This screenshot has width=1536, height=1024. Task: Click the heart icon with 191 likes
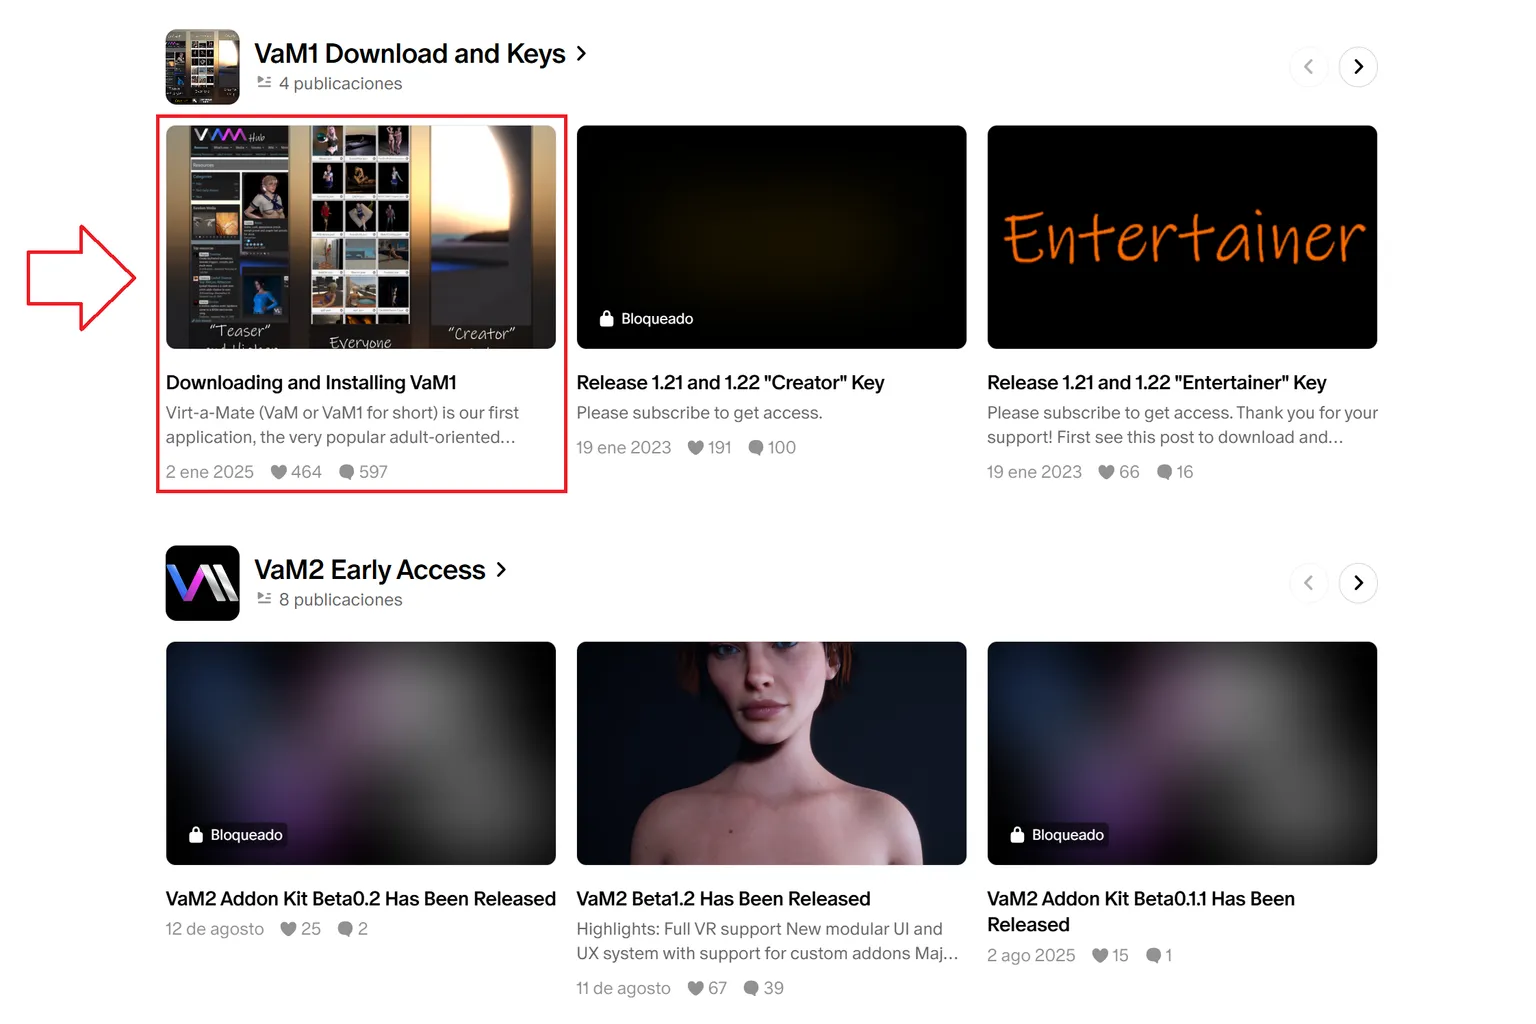tap(696, 448)
